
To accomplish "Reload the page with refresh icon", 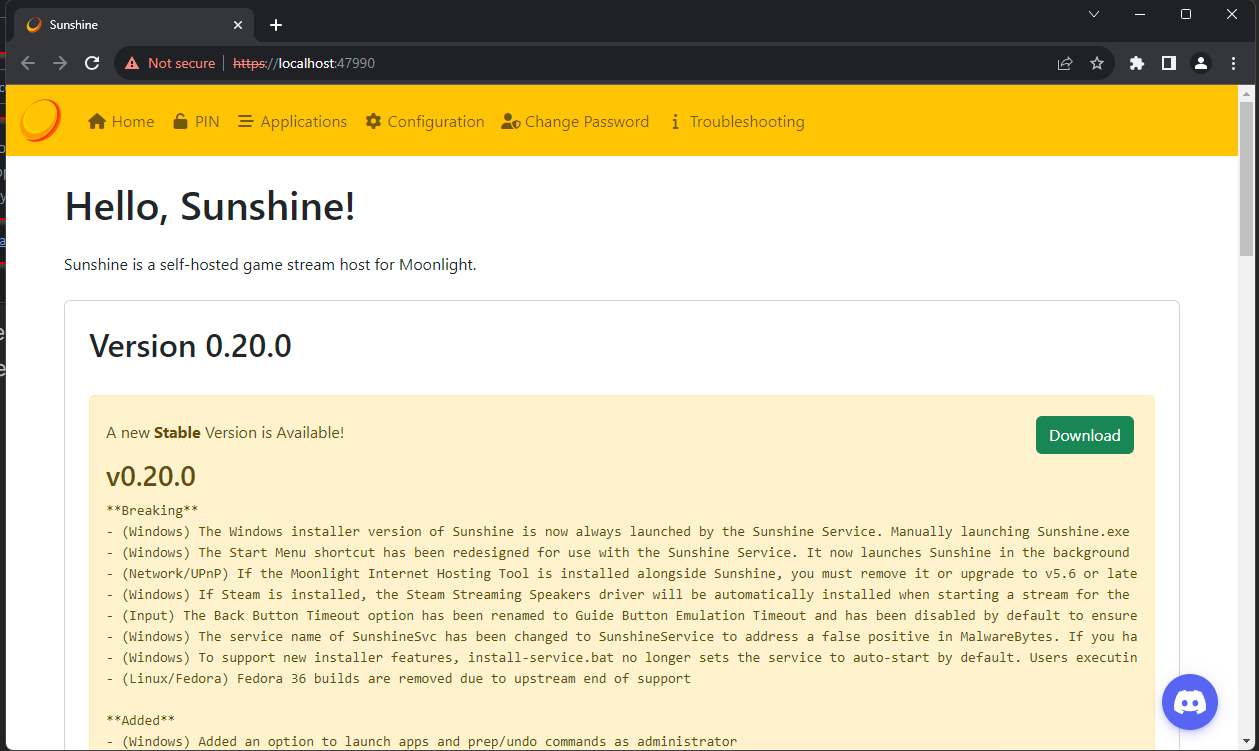I will click(92, 63).
